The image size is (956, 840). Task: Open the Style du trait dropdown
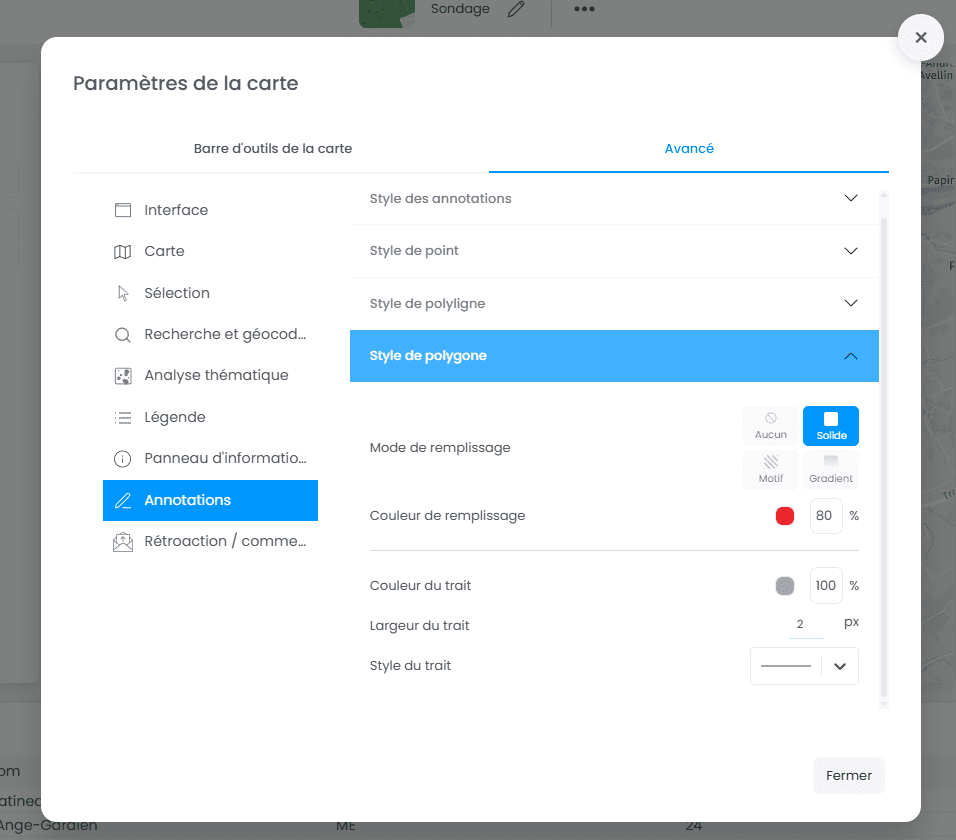tap(804, 666)
